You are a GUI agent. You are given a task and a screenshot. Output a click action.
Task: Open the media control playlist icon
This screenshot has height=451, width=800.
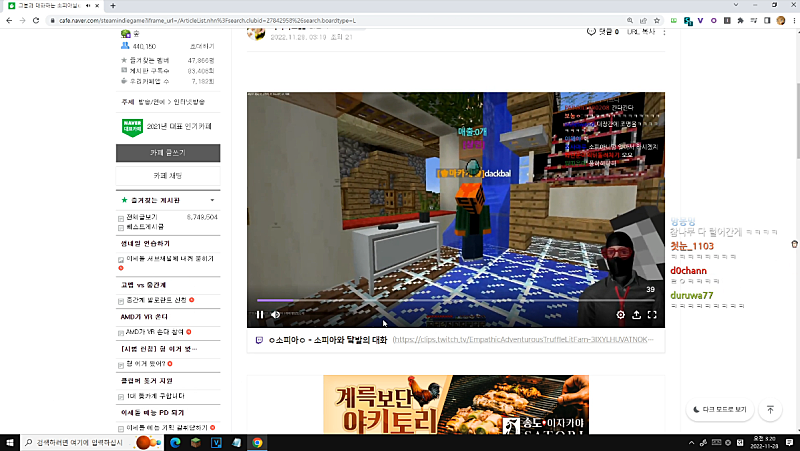754,20
